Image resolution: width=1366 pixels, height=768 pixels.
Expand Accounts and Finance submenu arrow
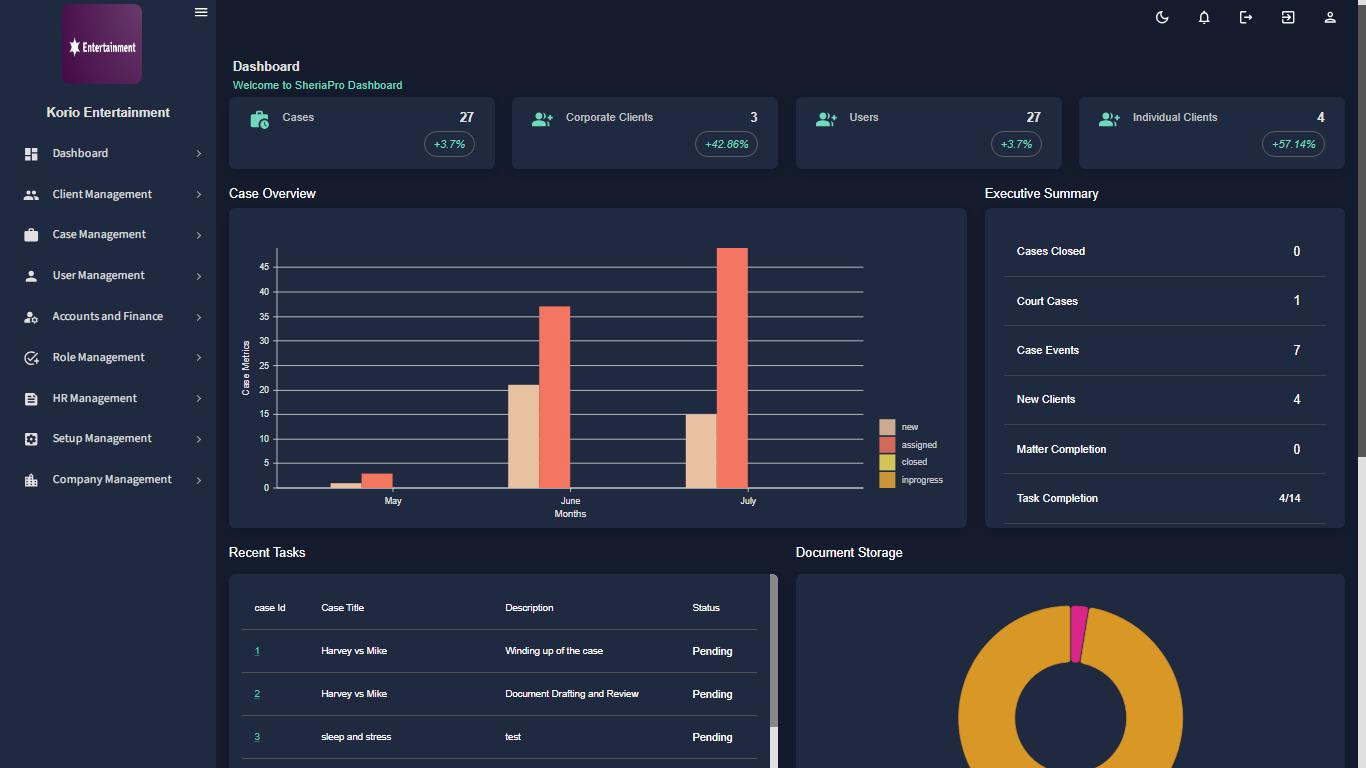[x=199, y=317]
